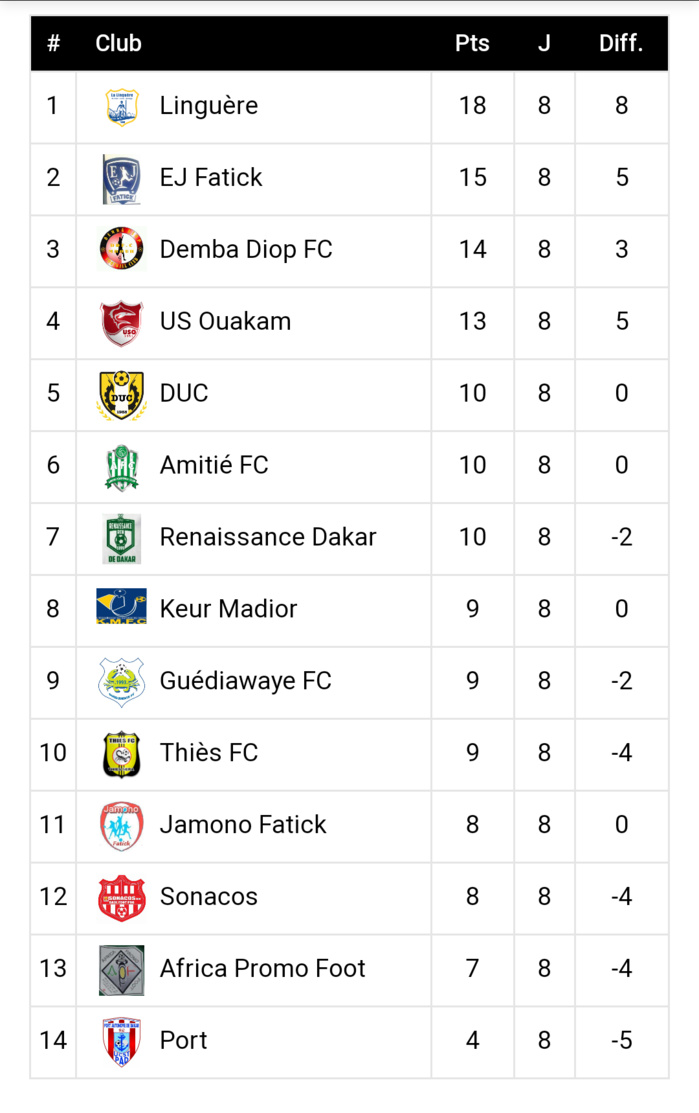Image resolution: width=699 pixels, height=1113 pixels.
Task: Click the EJ Fatick club crest
Action: pyautogui.click(x=122, y=178)
